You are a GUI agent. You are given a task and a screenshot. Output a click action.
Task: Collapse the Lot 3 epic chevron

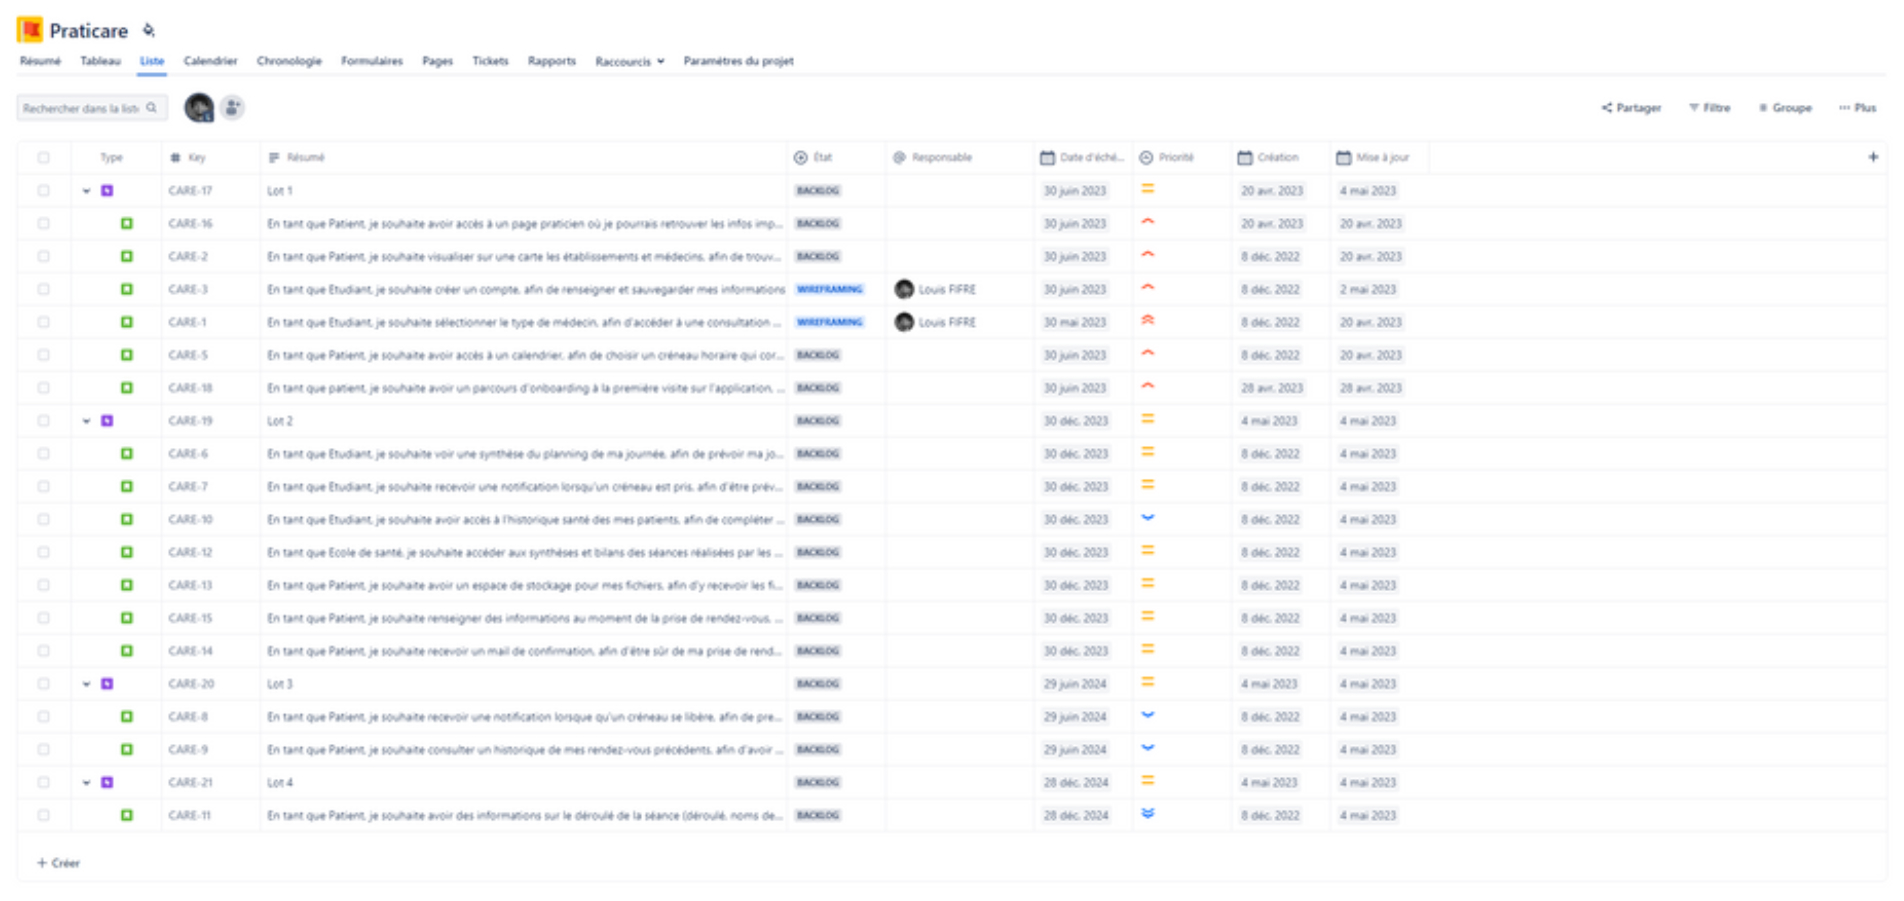[86, 684]
